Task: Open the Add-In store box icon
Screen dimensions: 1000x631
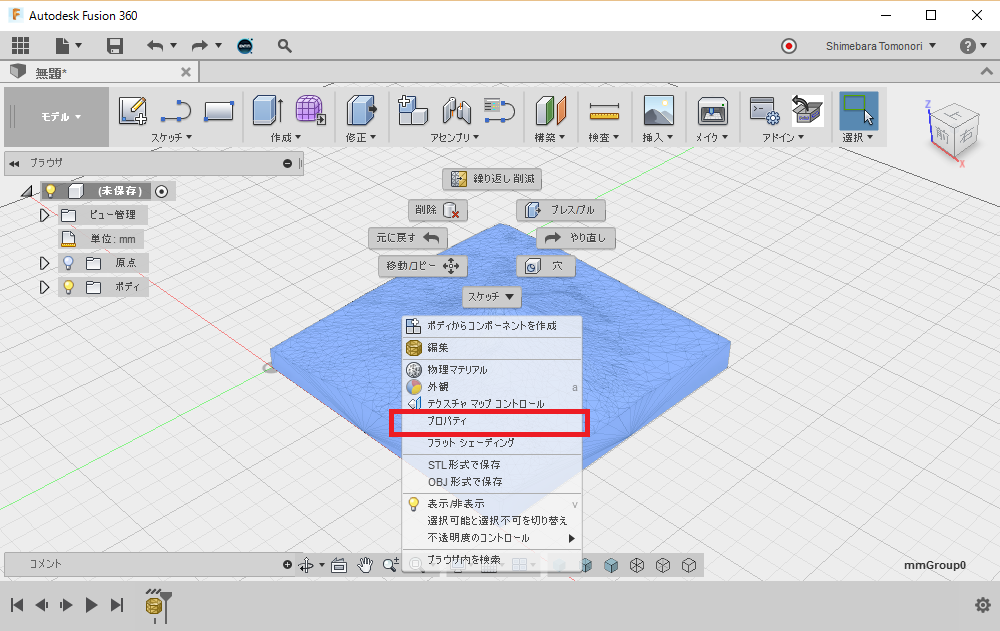Action: click(x=807, y=110)
